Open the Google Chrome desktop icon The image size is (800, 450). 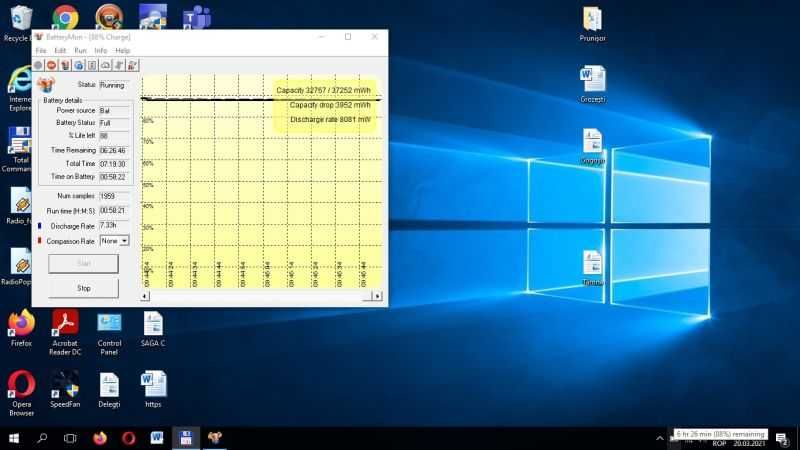pos(65,17)
